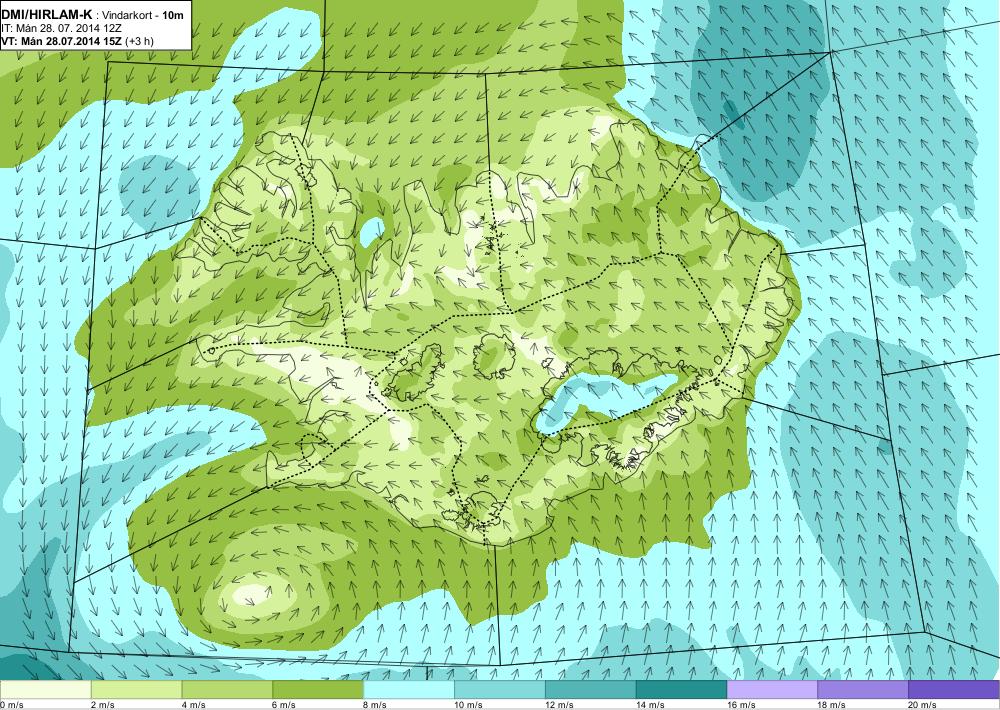Viewport: 1000px width, 710px height.
Task: Click the medium green 4–6 m/s legend swatch
Action: [x=227, y=690]
